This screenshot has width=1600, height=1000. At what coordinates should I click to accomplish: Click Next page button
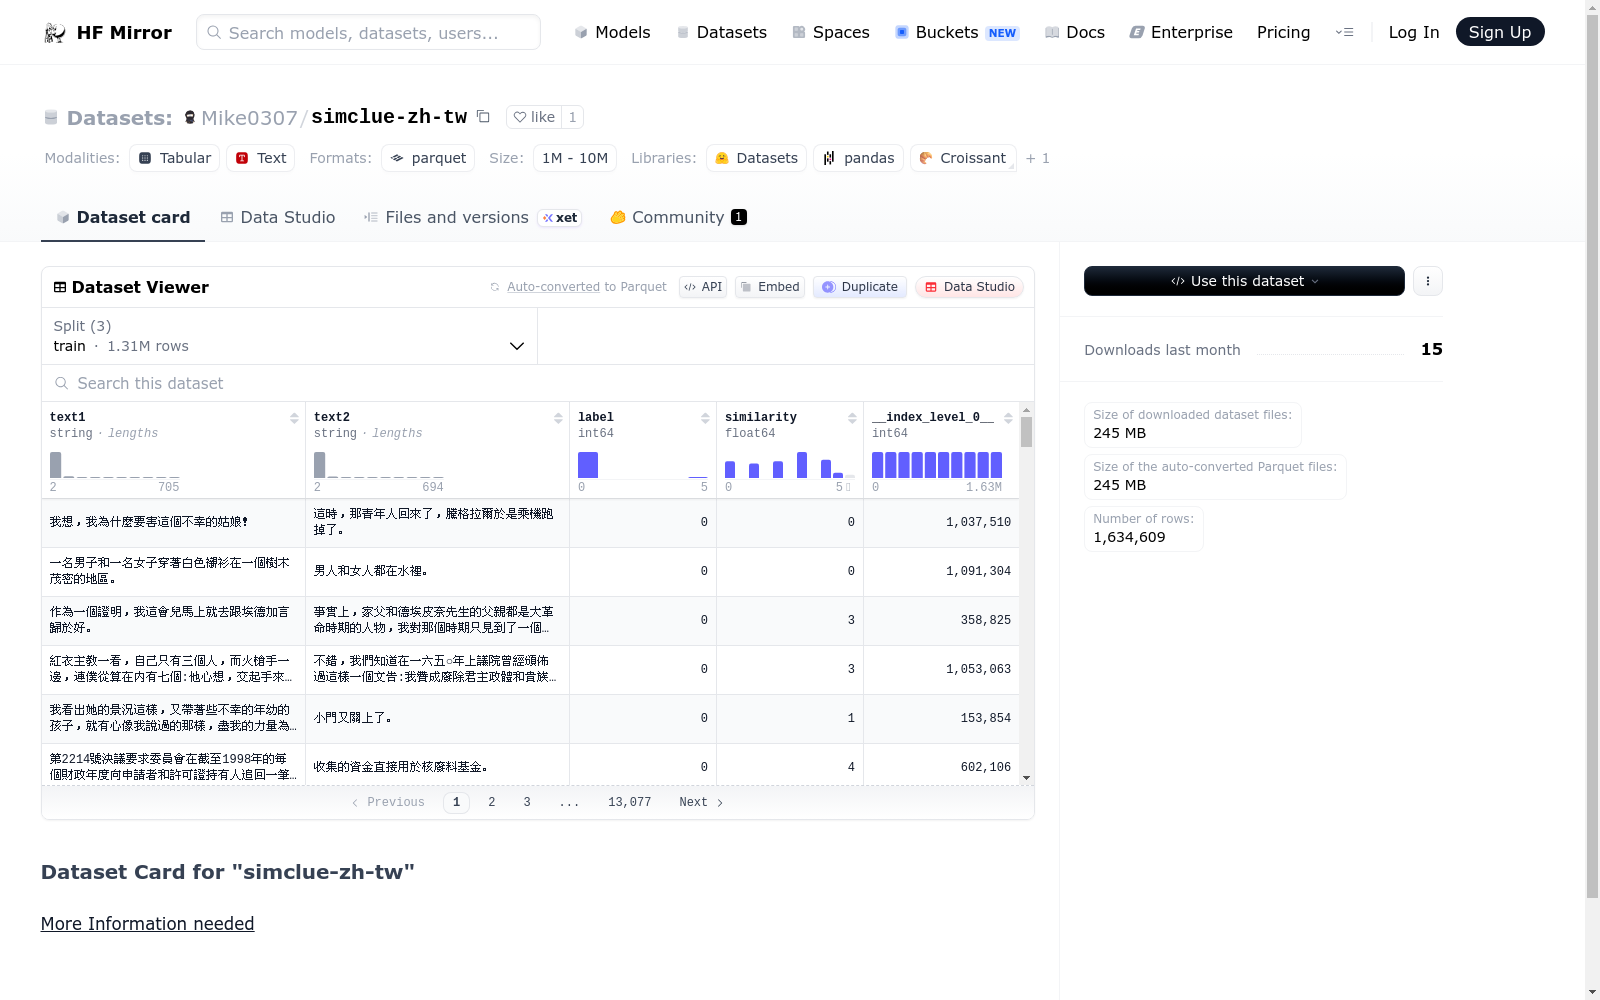click(701, 802)
